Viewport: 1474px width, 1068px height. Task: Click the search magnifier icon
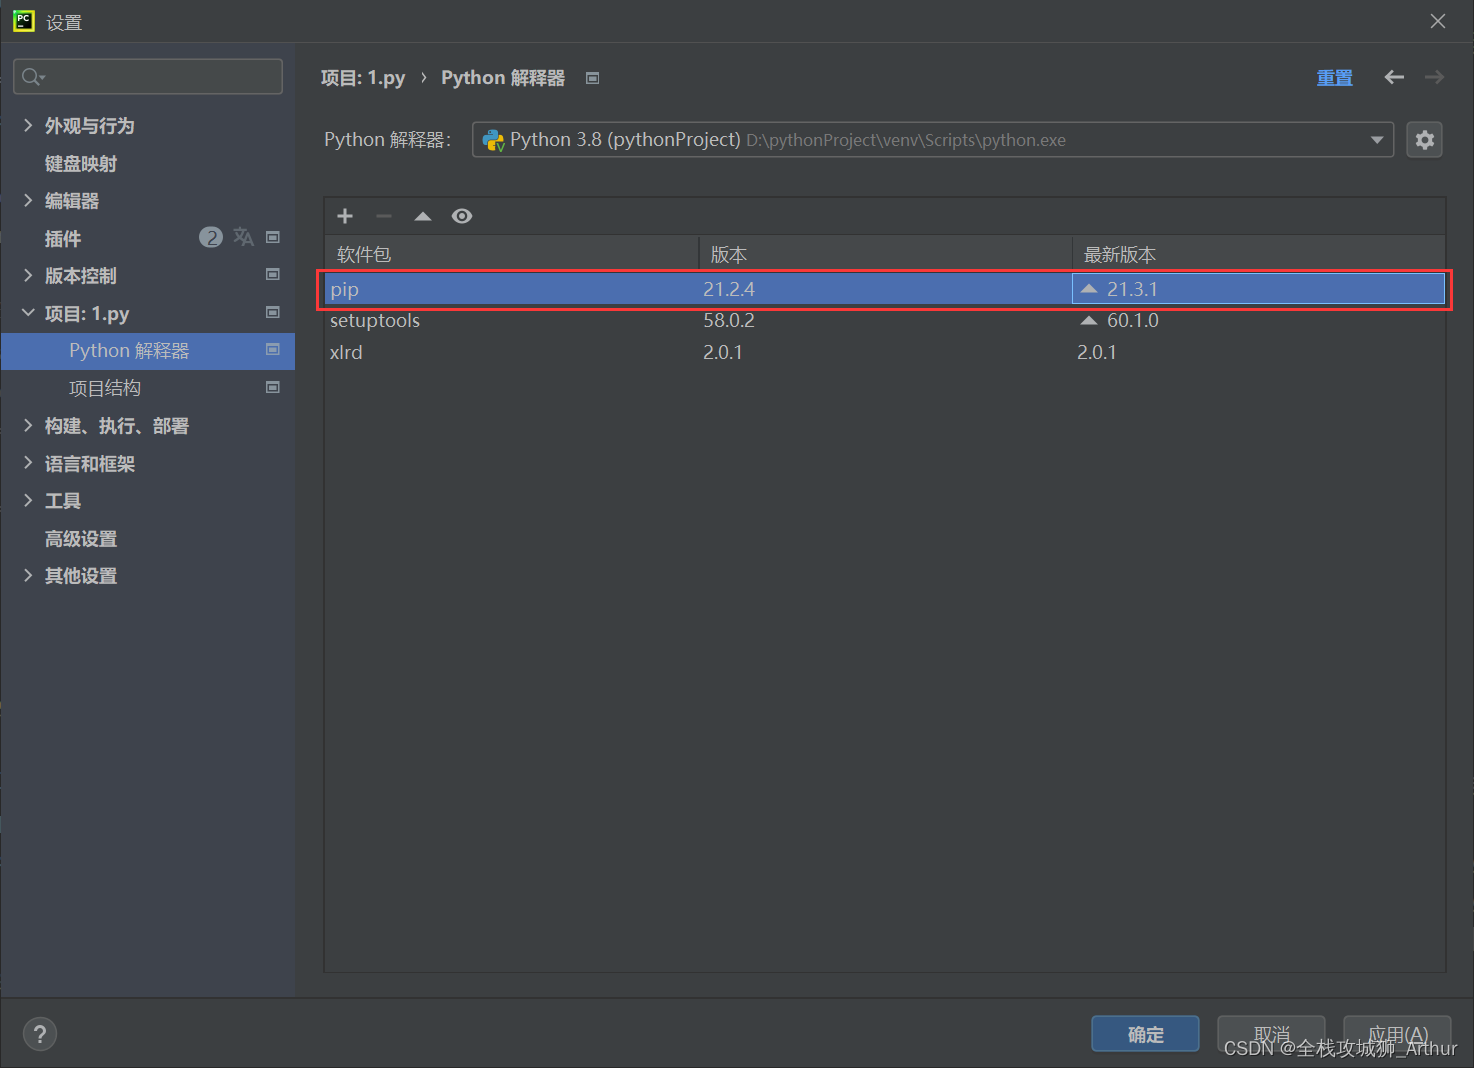[x=33, y=77]
